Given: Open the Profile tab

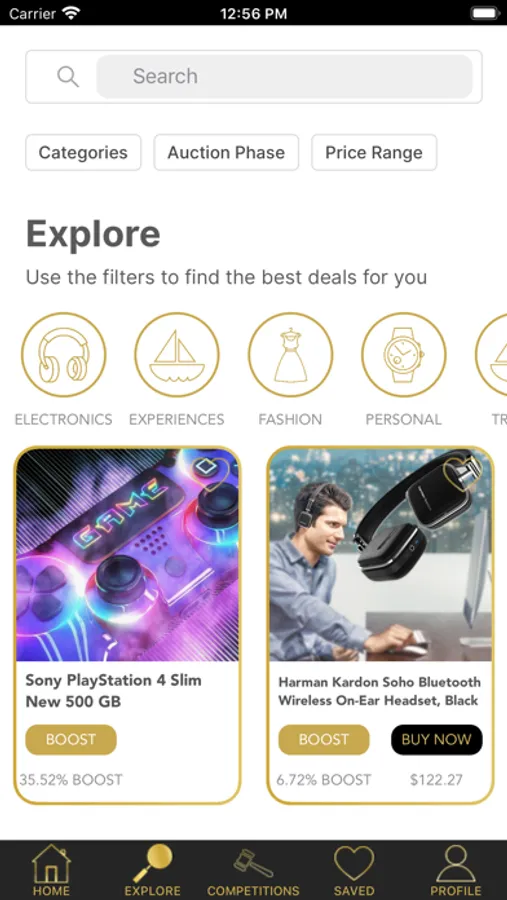Looking at the screenshot, I should pos(456,870).
